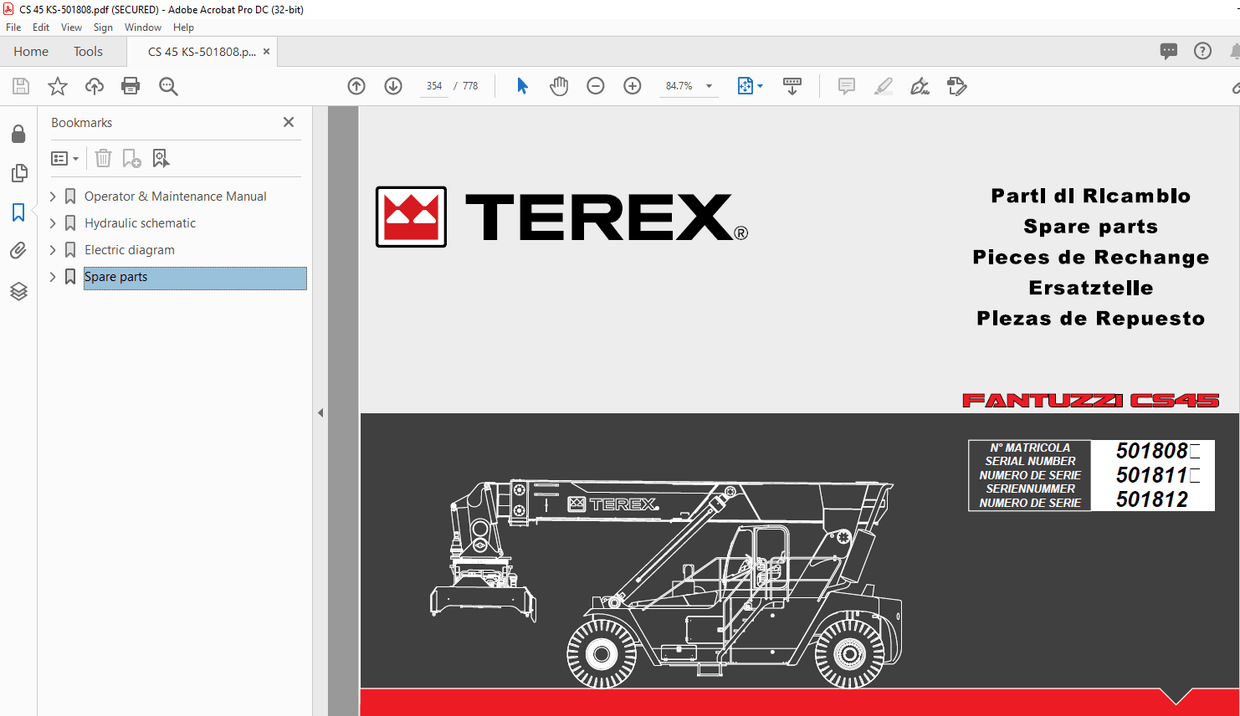Expand the Hydraulic schematic bookmark
The width and height of the screenshot is (1240, 716).
(52, 222)
